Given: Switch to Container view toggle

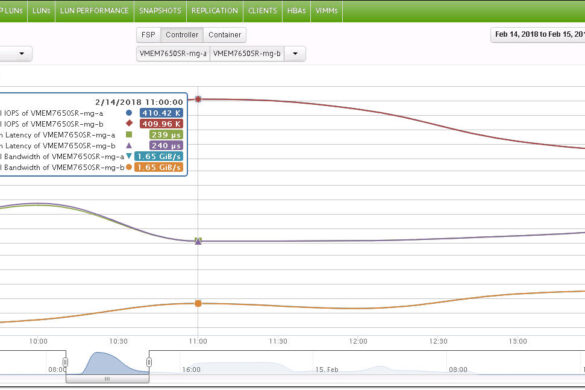Looking at the screenshot, I should [225, 35].
